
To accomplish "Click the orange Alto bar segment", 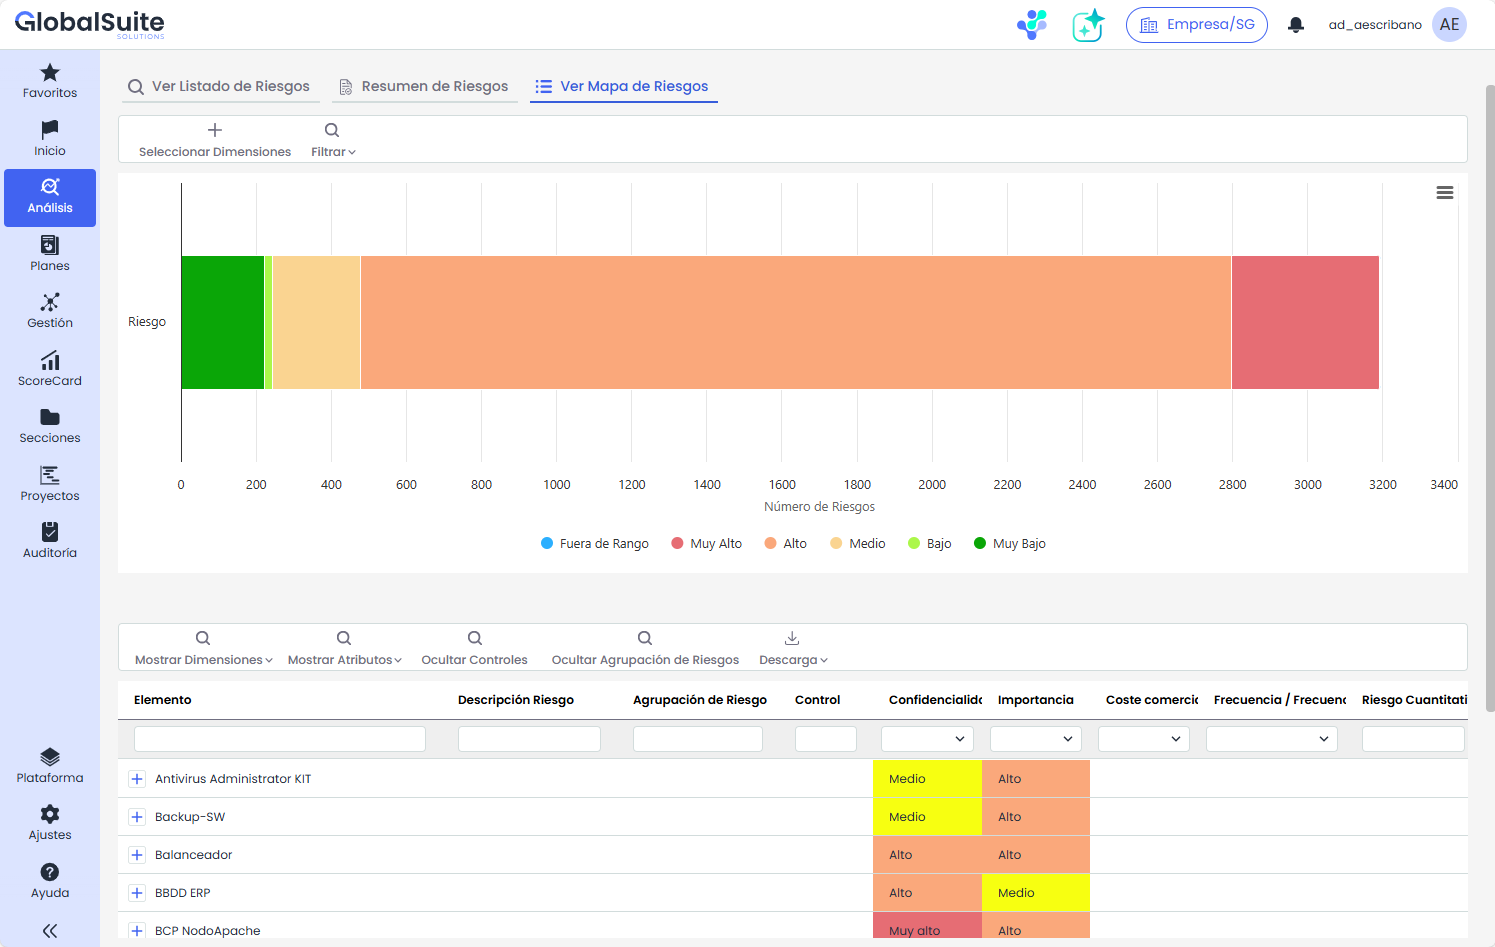I will [x=796, y=322].
